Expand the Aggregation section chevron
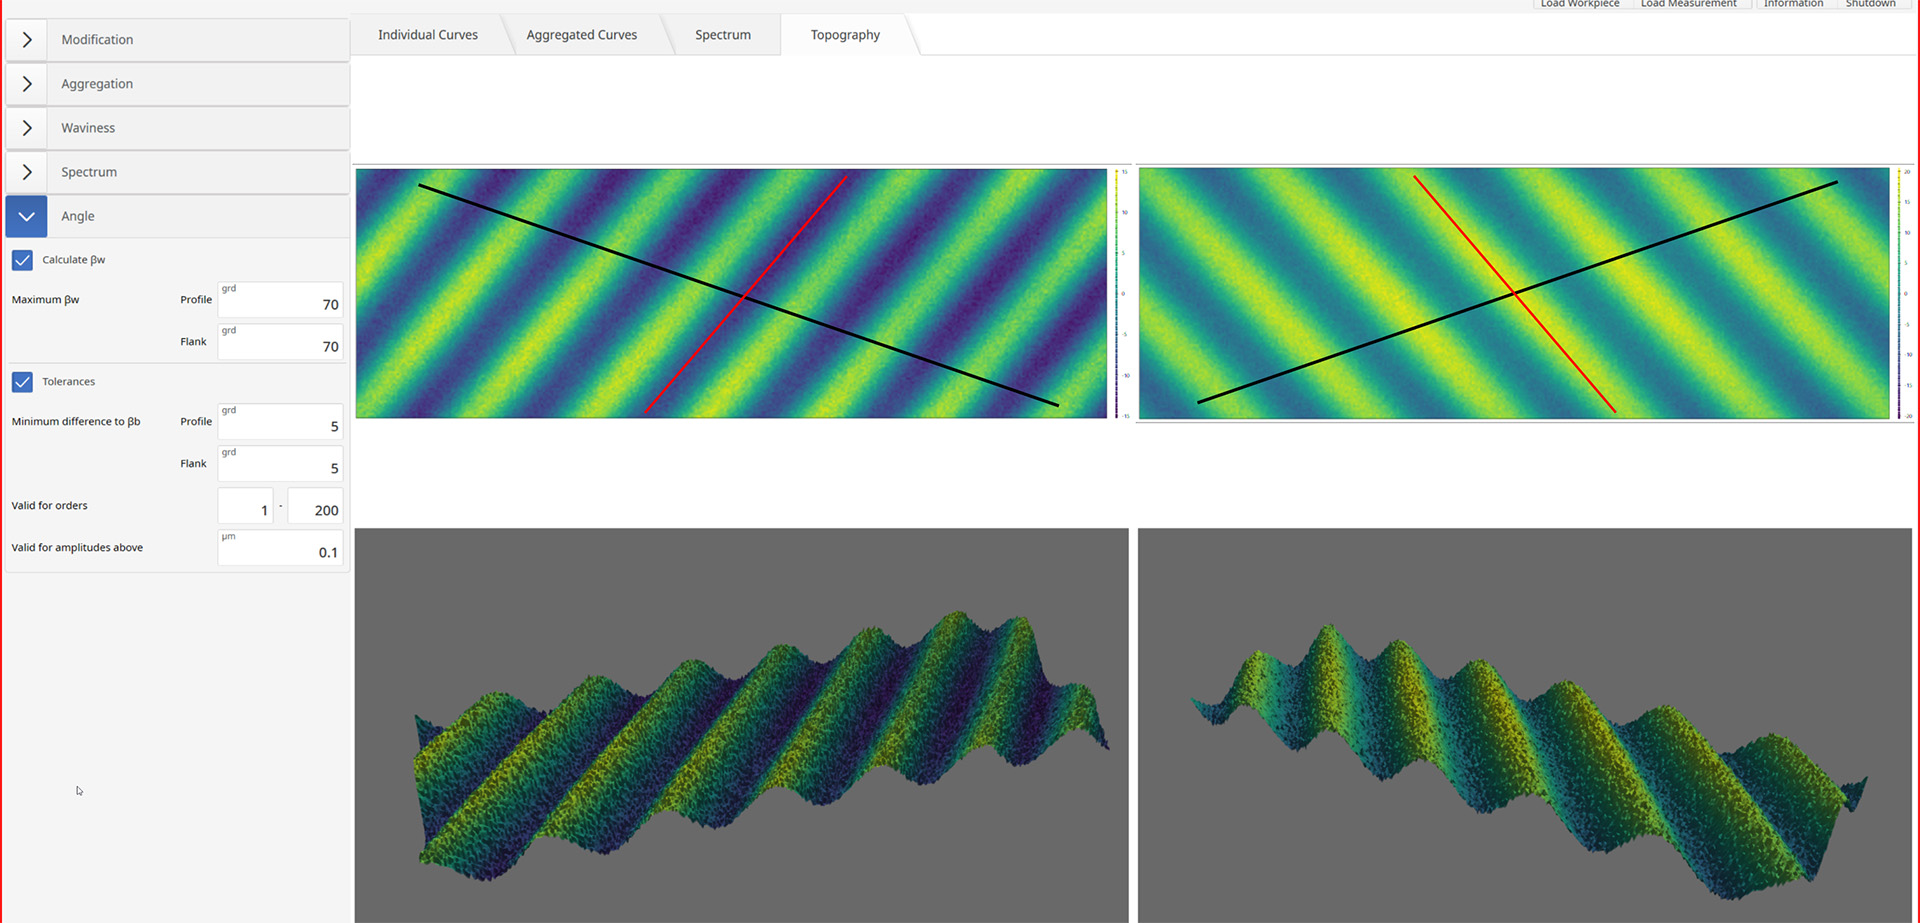1920x923 pixels. click(x=27, y=84)
